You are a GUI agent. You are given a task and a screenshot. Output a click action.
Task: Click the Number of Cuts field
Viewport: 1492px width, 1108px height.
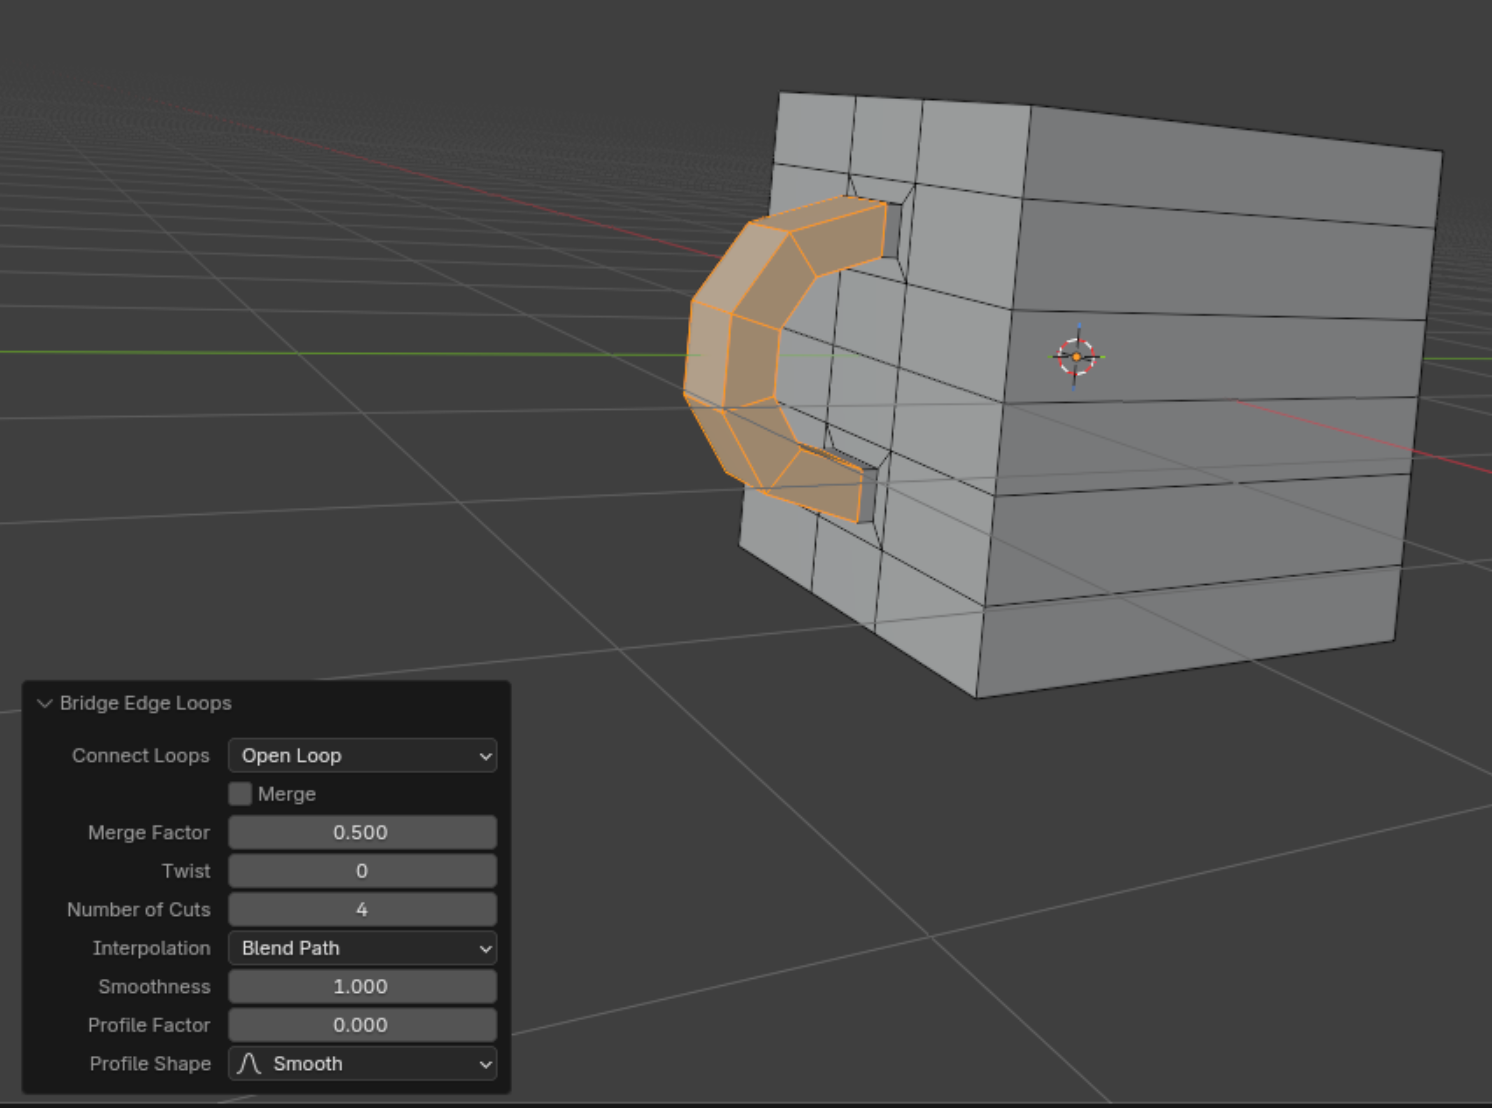pyautogui.click(x=362, y=909)
